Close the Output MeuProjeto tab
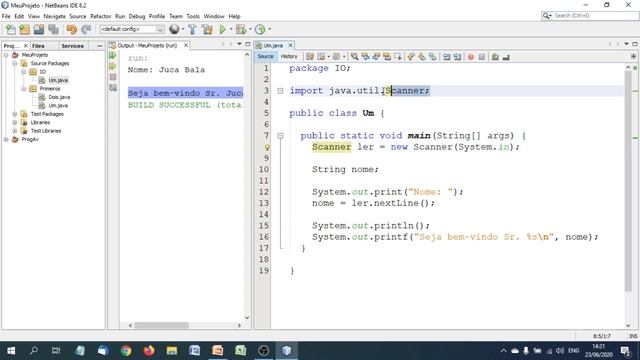The image size is (640, 360). tap(186, 45)
